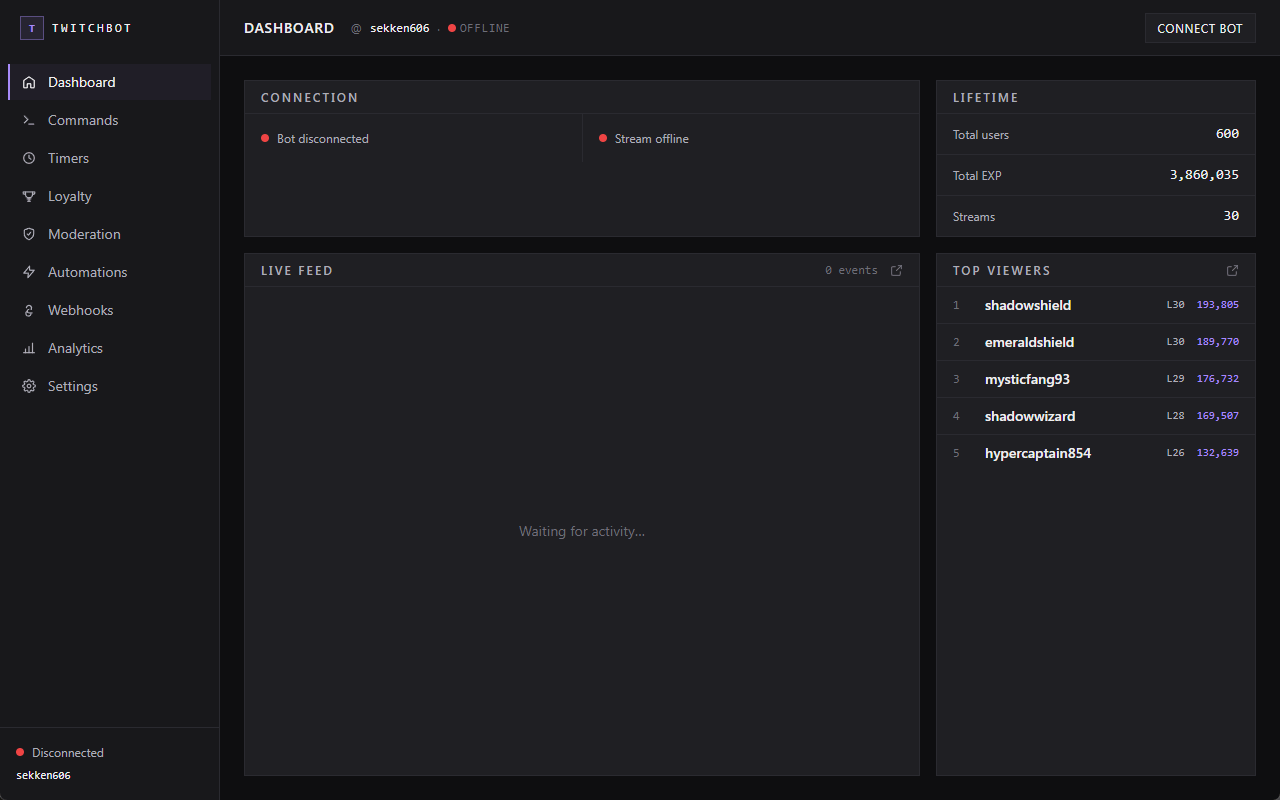The height and width of the screenshot is (800, 1280).
Task: Click the sekken606 name in sidebar footer
Action: pos(43,775)
